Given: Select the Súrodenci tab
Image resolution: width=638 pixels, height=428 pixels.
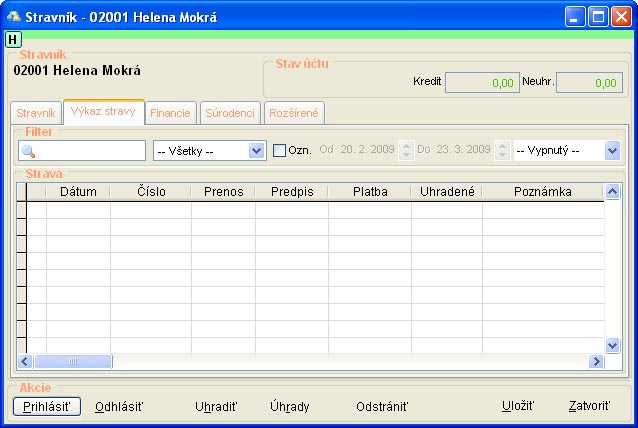Looking at the screenshot, I should pos(231,113).
